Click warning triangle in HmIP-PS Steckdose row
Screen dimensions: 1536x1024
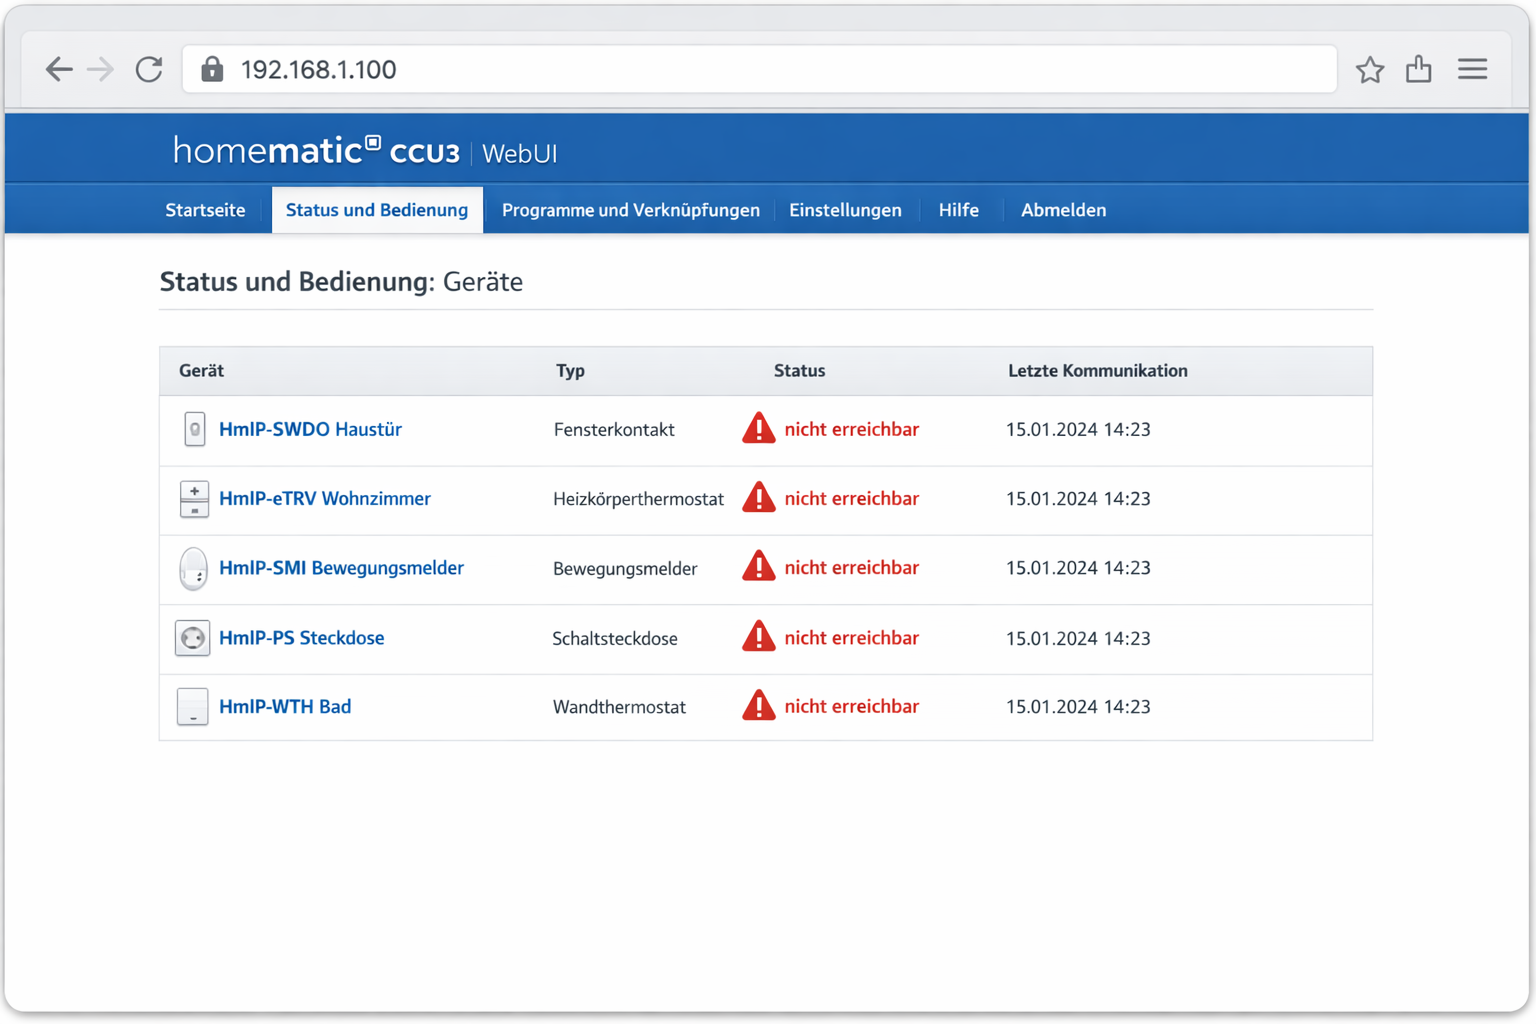tap(758, 637)
